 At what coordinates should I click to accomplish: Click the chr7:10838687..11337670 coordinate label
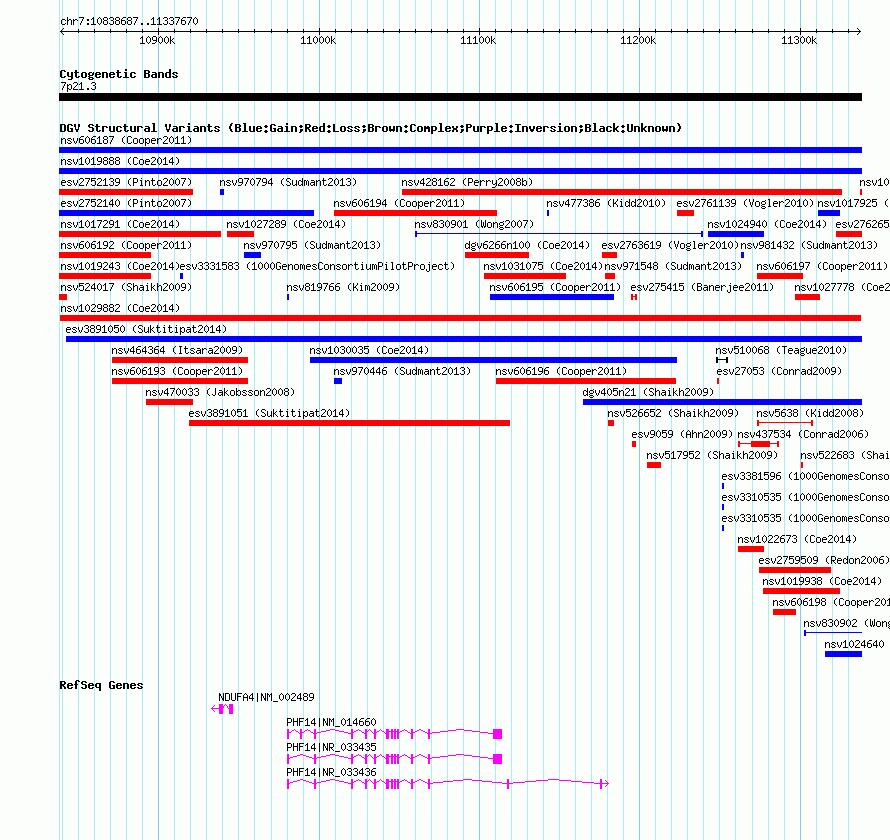pos(129,21)
